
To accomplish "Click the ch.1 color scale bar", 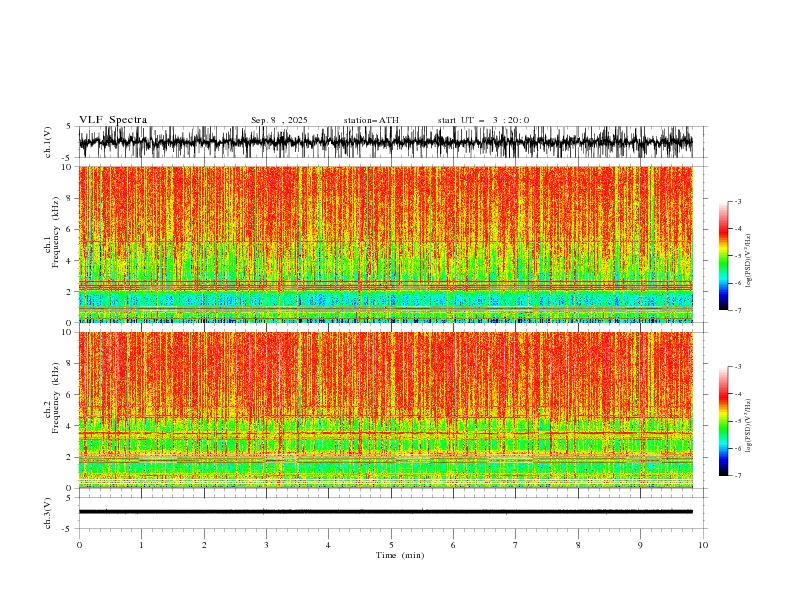I will (723, 256).
